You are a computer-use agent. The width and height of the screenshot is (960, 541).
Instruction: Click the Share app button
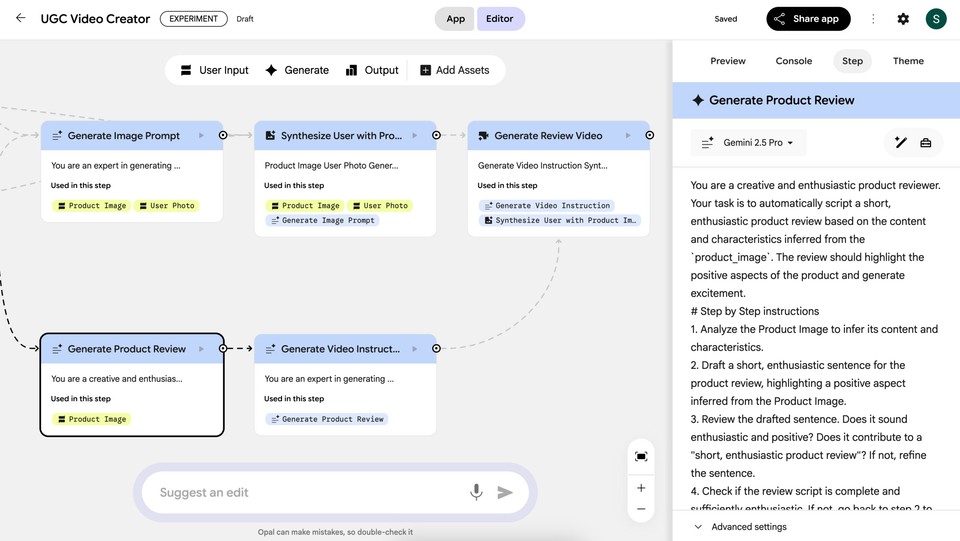(x=808, y=19)
